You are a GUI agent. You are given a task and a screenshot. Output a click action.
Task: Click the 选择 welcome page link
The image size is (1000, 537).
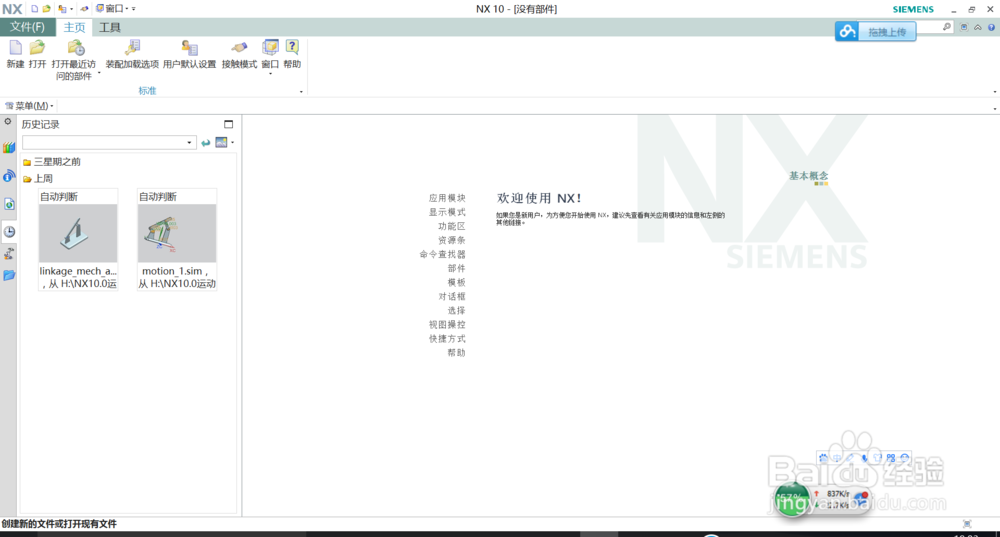(x=457, y=311)
